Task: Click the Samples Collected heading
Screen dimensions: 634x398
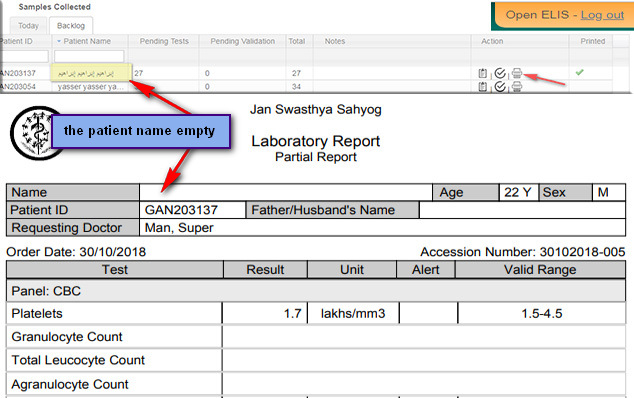Action: tap(55, 7)
